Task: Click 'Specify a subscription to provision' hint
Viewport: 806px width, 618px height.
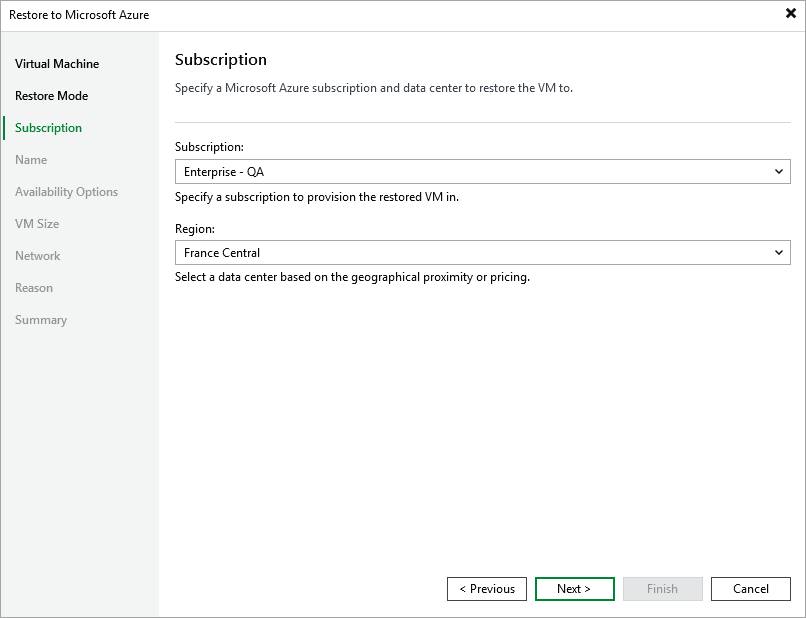Action: [x=317, y=197]
